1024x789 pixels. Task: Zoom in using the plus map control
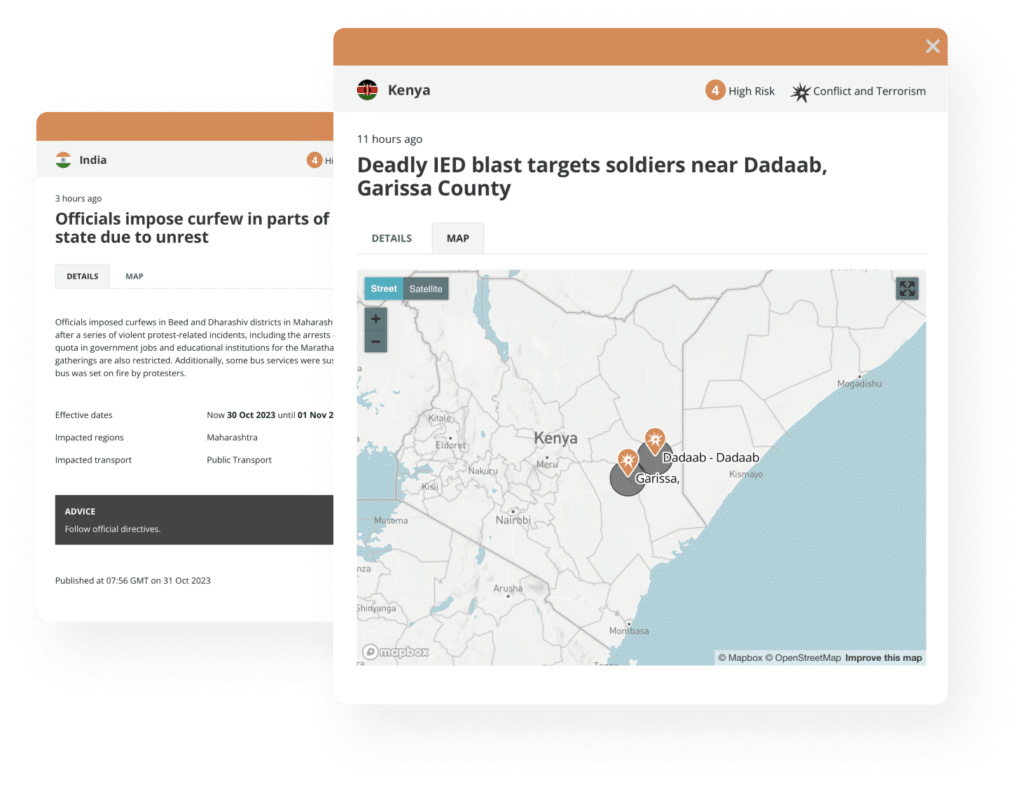pyautogui.click(x=375, y=319)
